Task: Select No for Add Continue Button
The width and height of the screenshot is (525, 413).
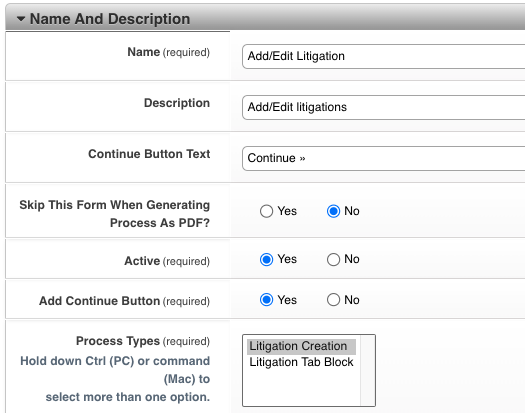Action: point(333,300)
